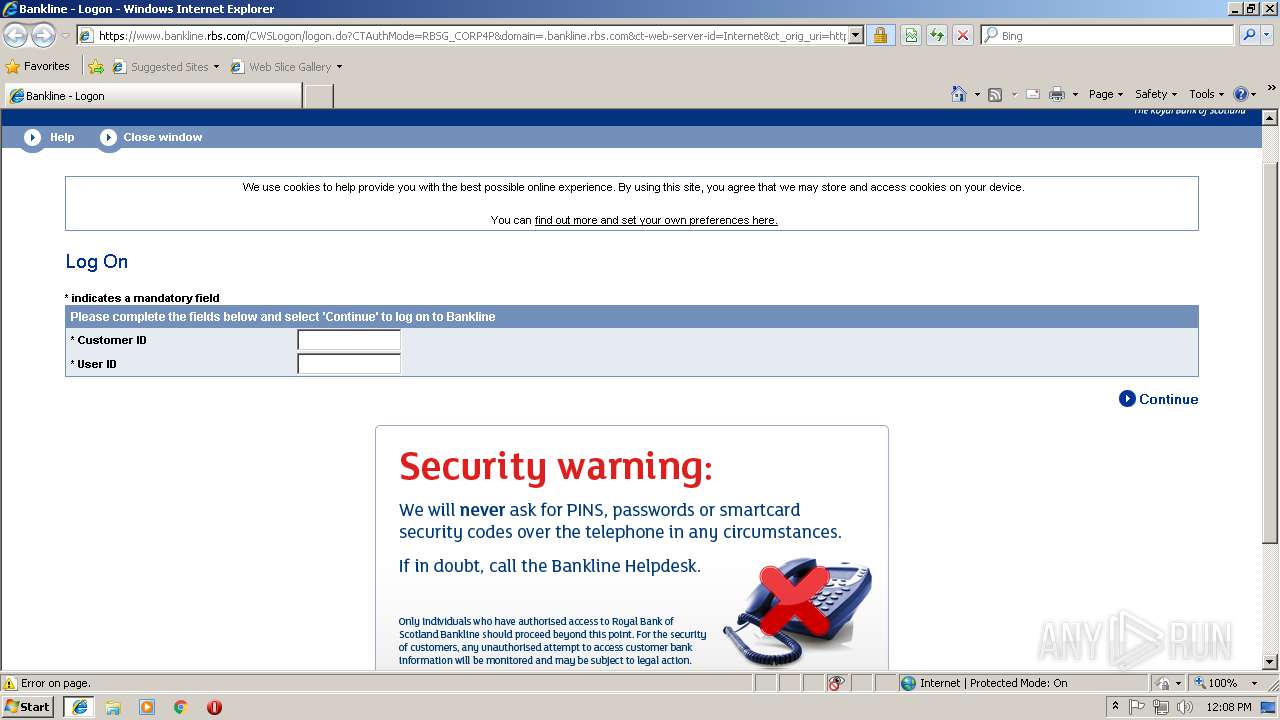Open Google Chrome from the taskbar
1280x720 pixels.
point(181,707)
